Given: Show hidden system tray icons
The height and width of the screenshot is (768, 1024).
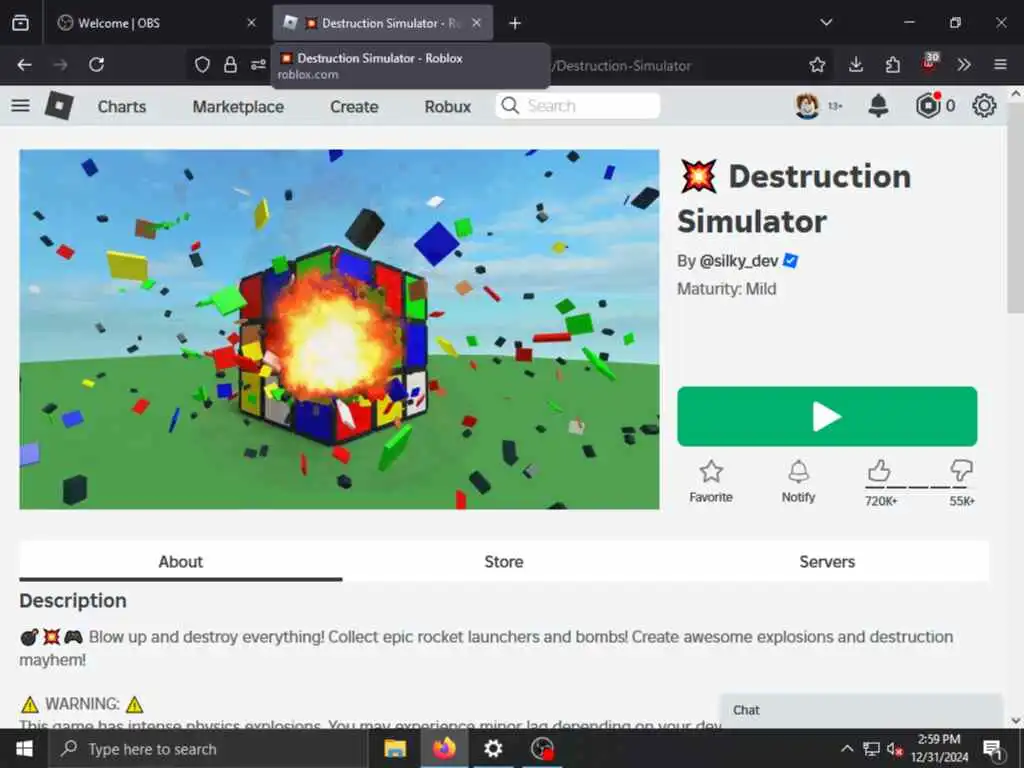Looking at the screenshot, I should click(847, 748).
